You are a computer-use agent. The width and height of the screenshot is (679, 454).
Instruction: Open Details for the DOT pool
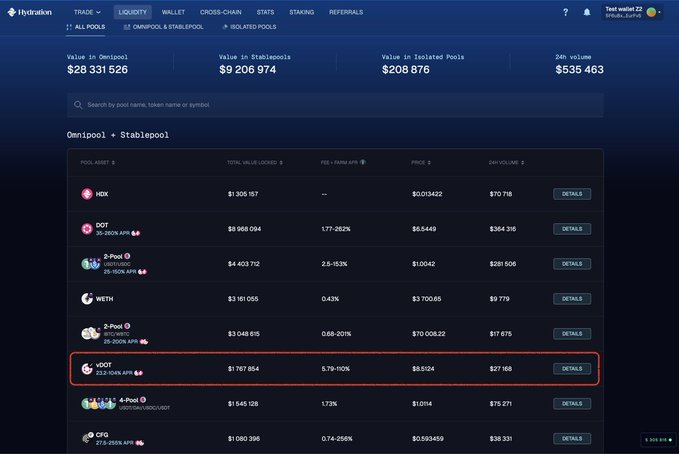coord(572,229)
